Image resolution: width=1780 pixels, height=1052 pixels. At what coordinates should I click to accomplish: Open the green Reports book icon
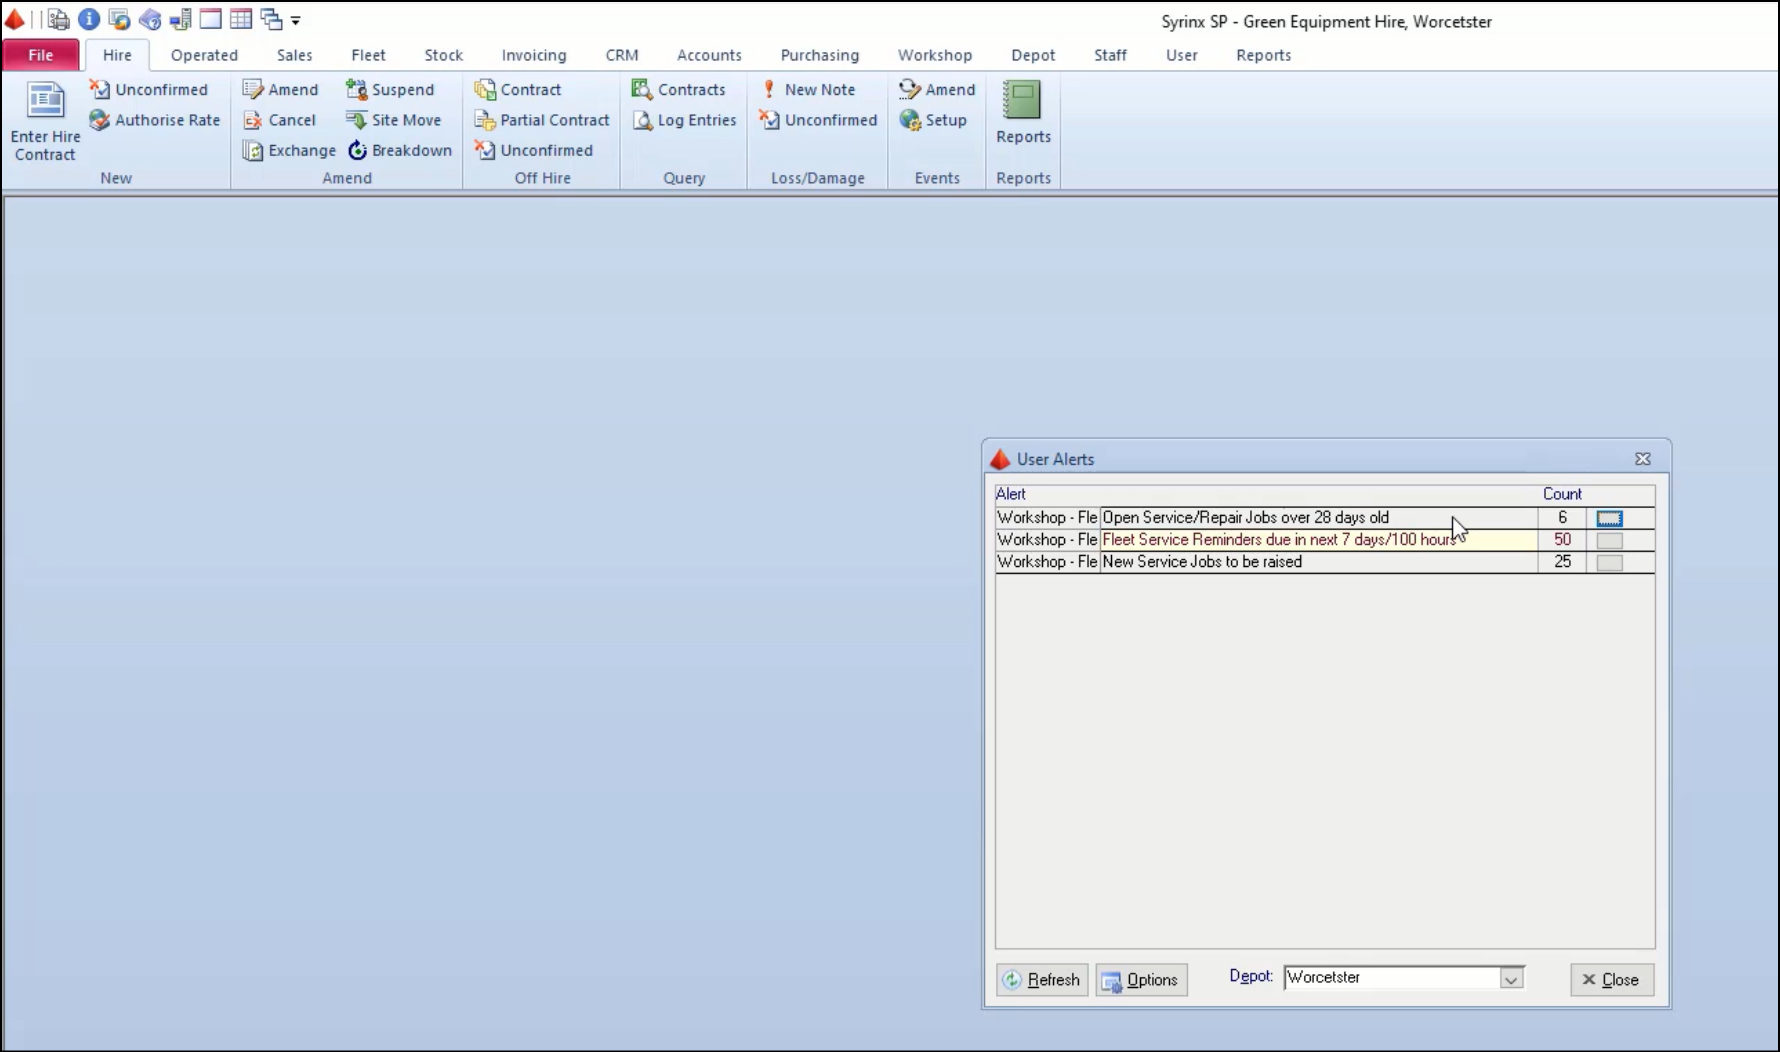click(x=1022, y=101)
